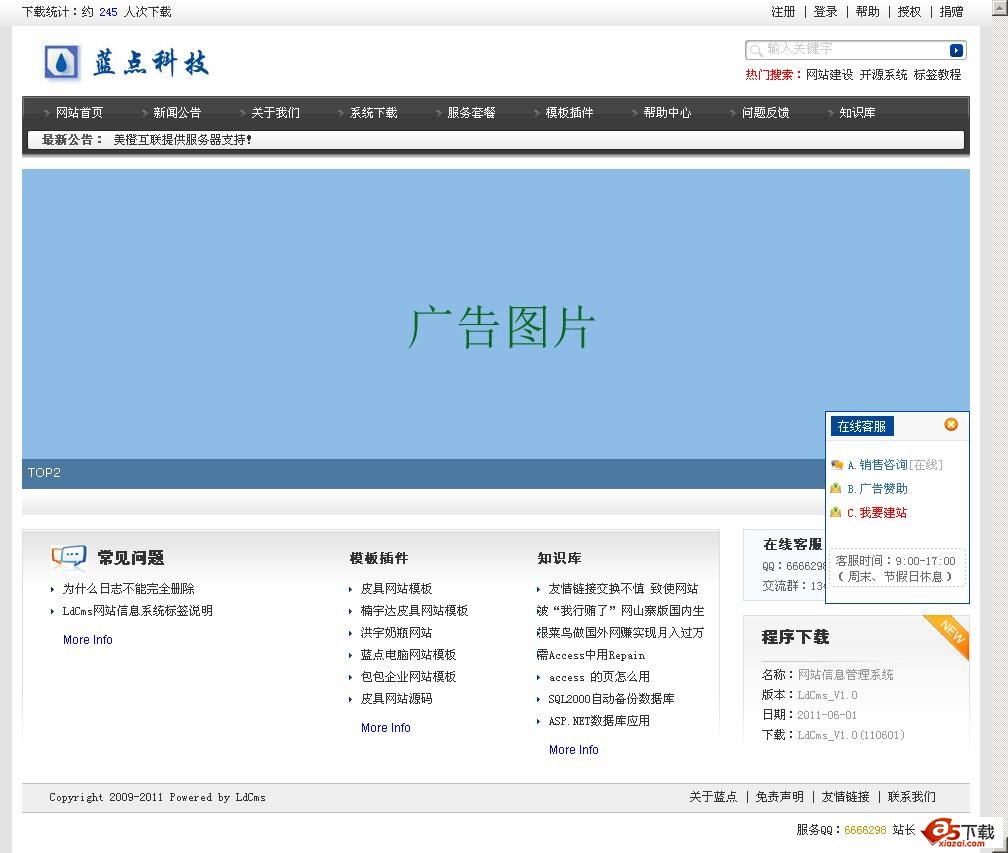Open the 网站首页 navigation item
Screen dimensions: 1008x853
[79, 113]
